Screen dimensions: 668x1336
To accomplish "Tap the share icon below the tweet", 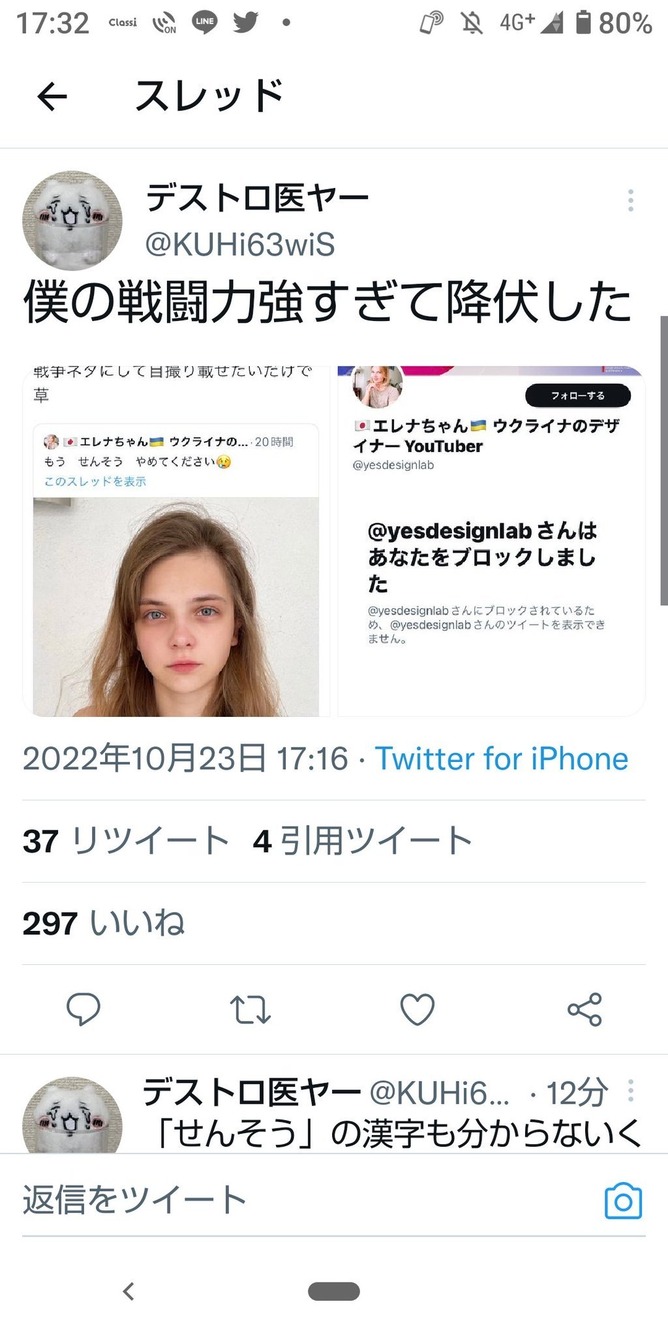I will 585,1010.
